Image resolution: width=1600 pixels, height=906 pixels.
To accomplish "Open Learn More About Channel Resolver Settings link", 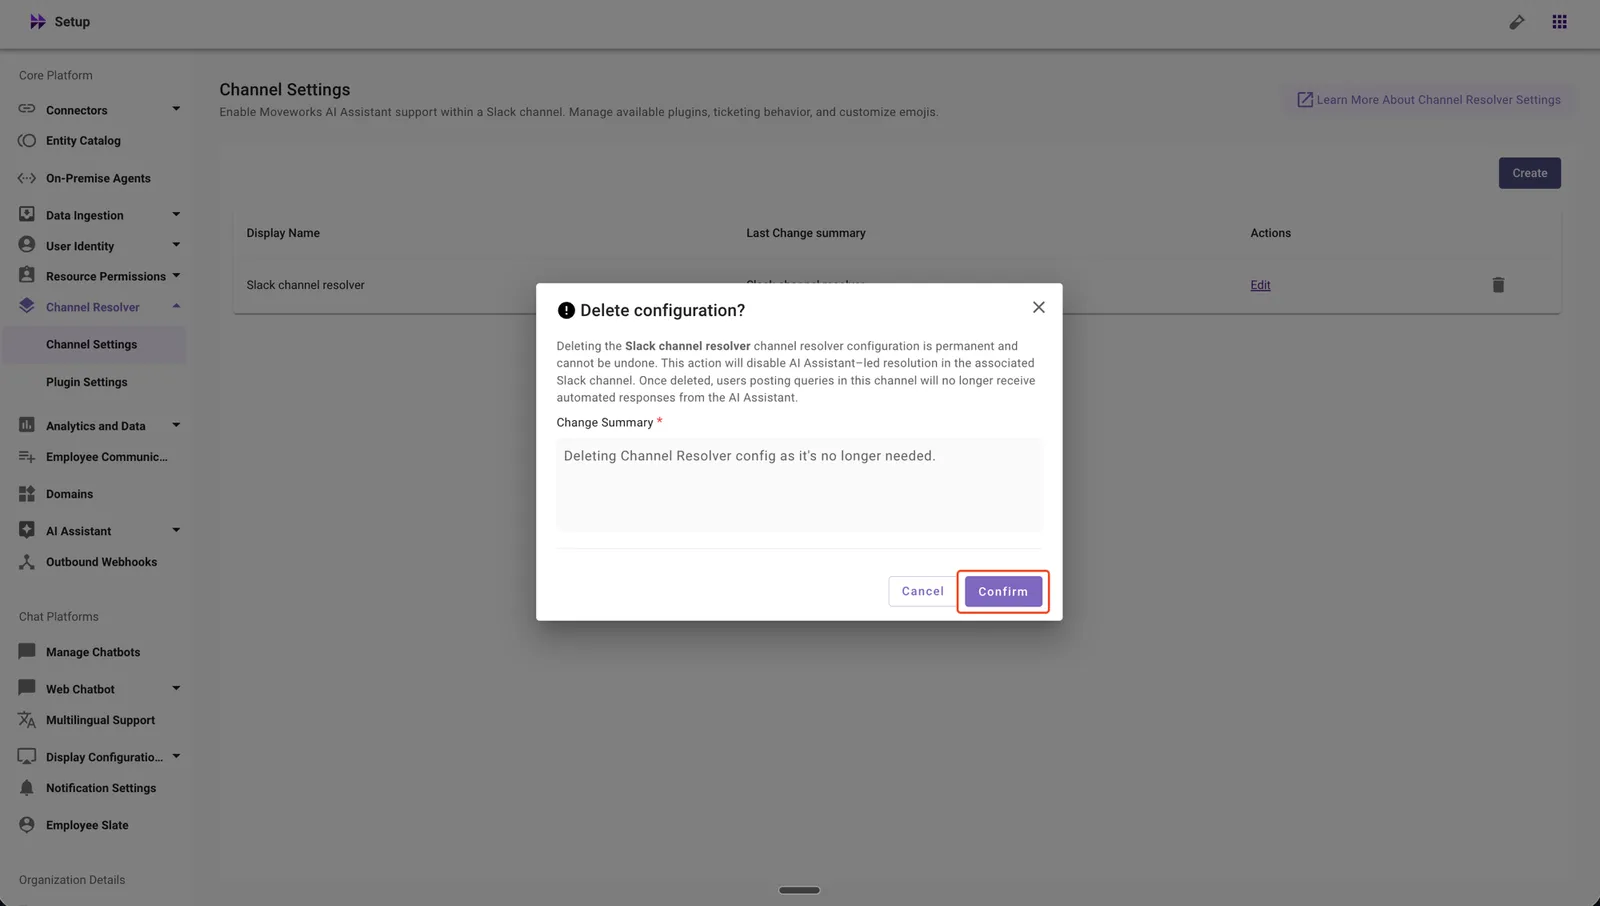I will [1428, 100].
